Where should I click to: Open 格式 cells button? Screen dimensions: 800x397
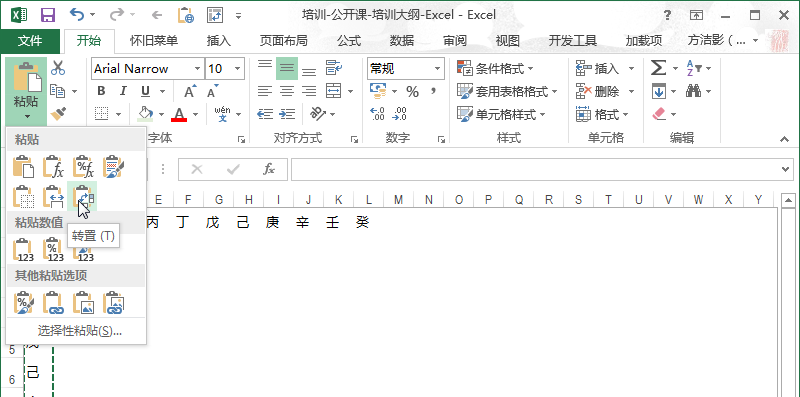(x=602, y=114)
